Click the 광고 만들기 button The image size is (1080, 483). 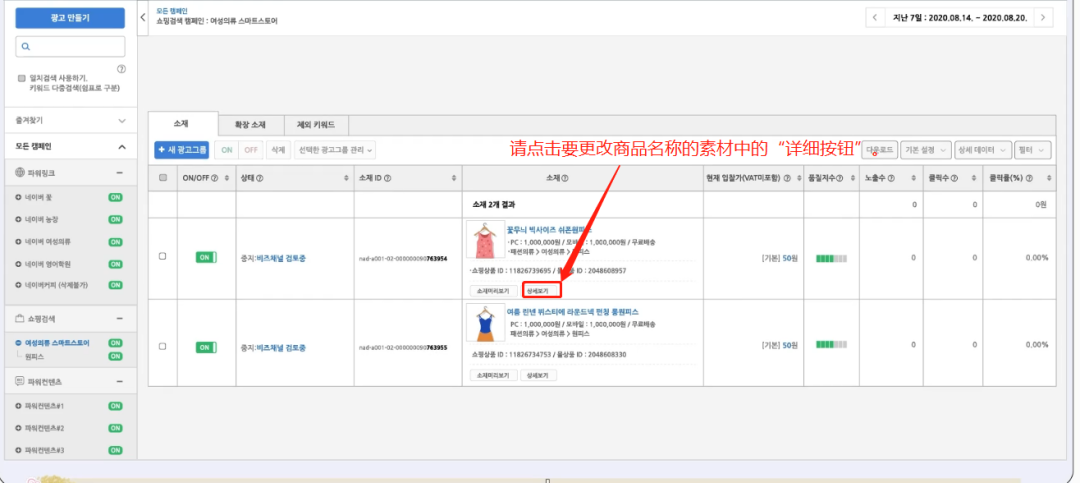(x=70, y=18)
